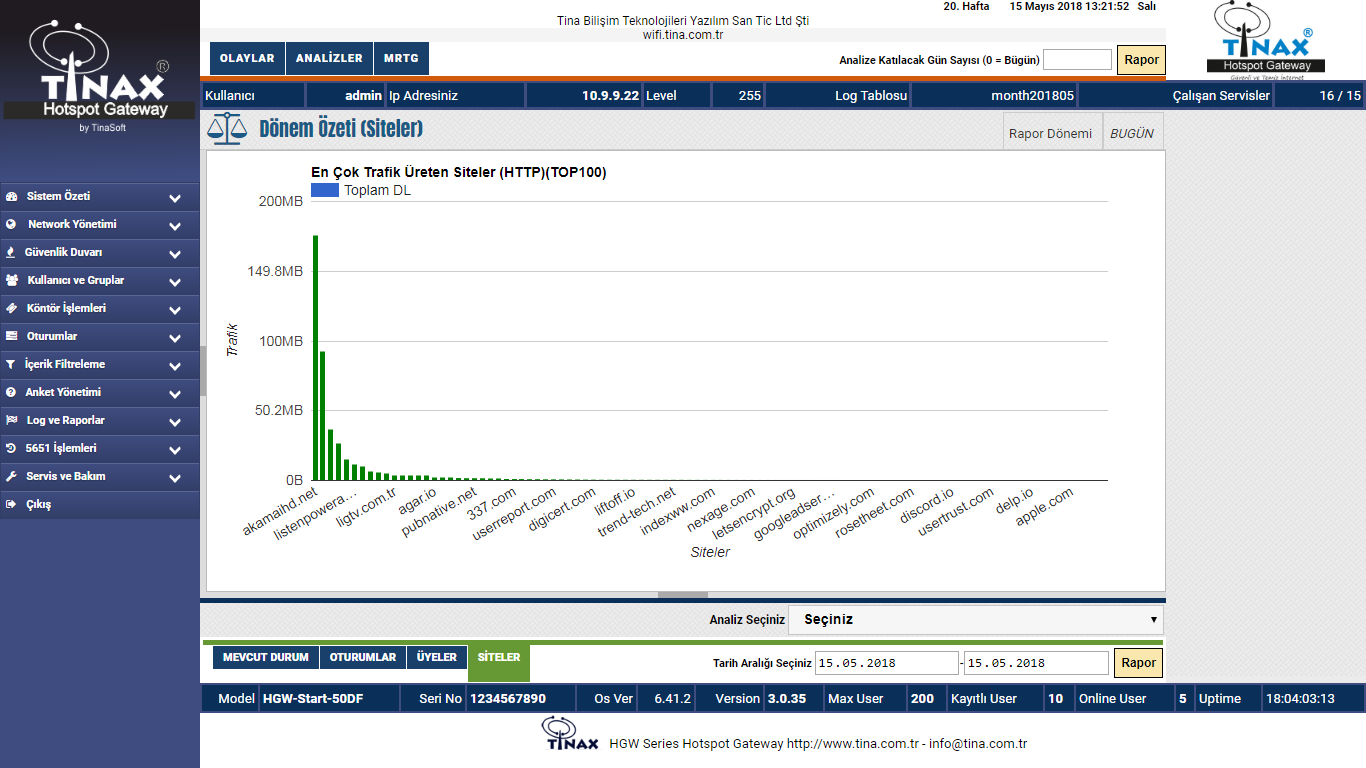Image resolution: width=1366 pixels, height=768 pixels.
Task: Click the blue Toplam DL legend swatch
Action: pyautogui.click(x=325, y=190)
